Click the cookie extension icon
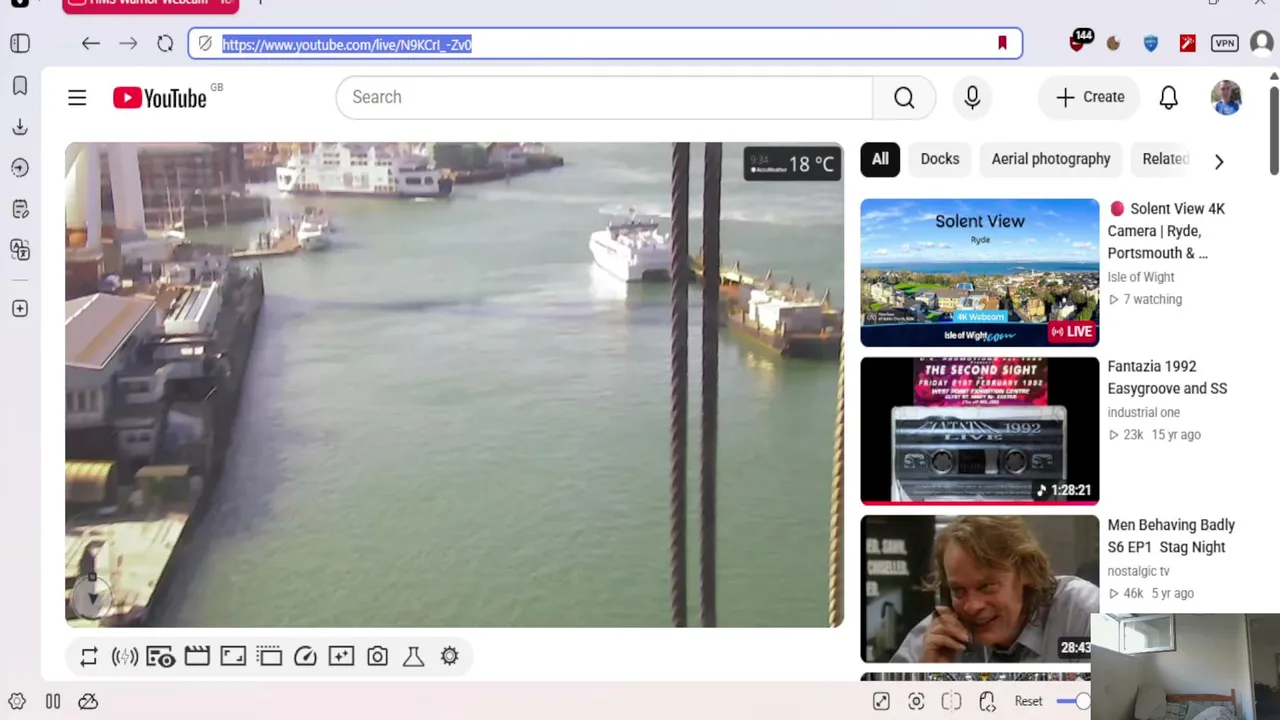 1113,43
